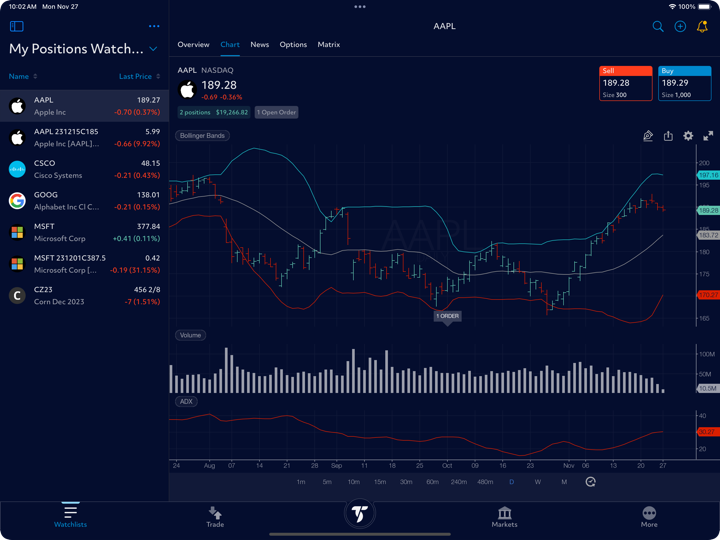Select the 5m chart interval
The width and height of the screenshot is (720, 540).
click(x=327, y=482)
